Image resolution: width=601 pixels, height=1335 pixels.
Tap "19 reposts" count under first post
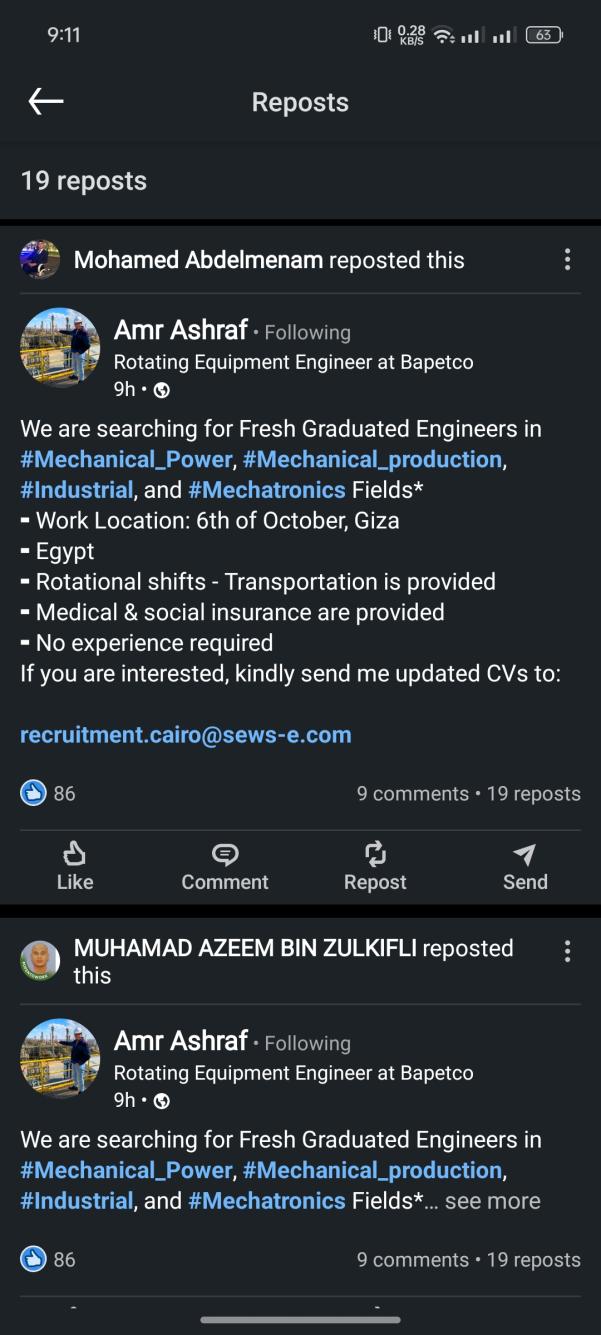(x=533, y=794)
